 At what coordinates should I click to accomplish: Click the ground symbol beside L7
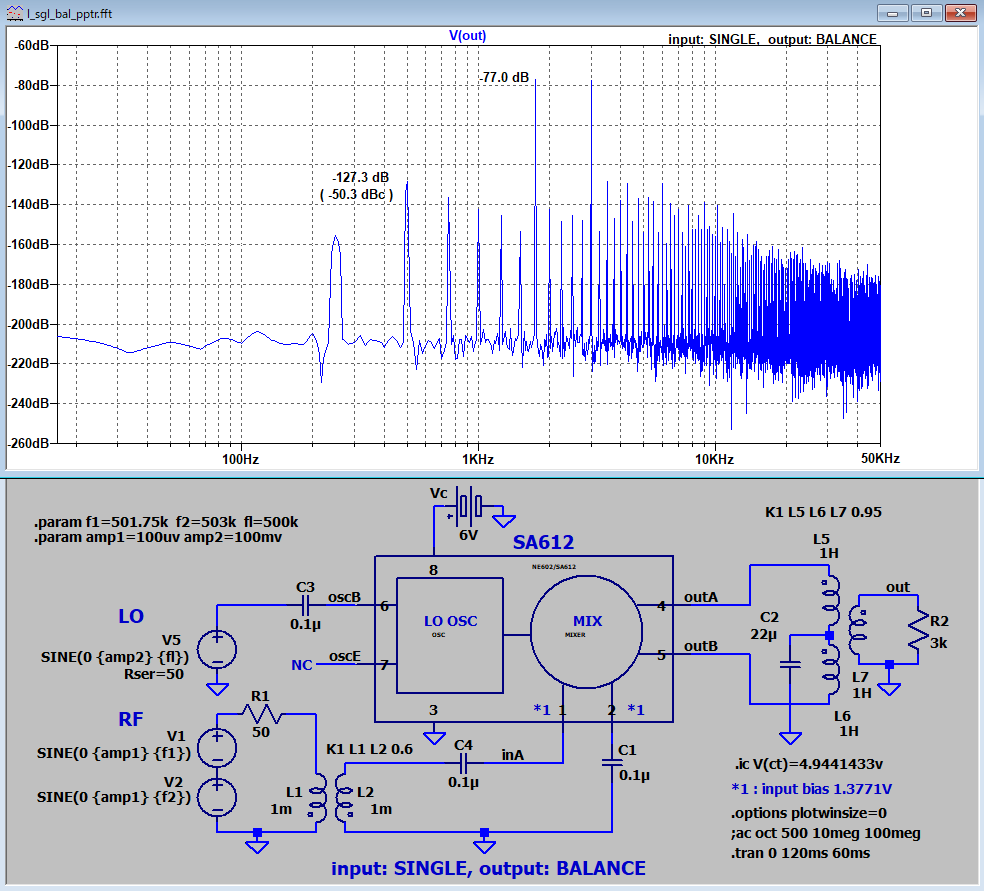point(889,688)
